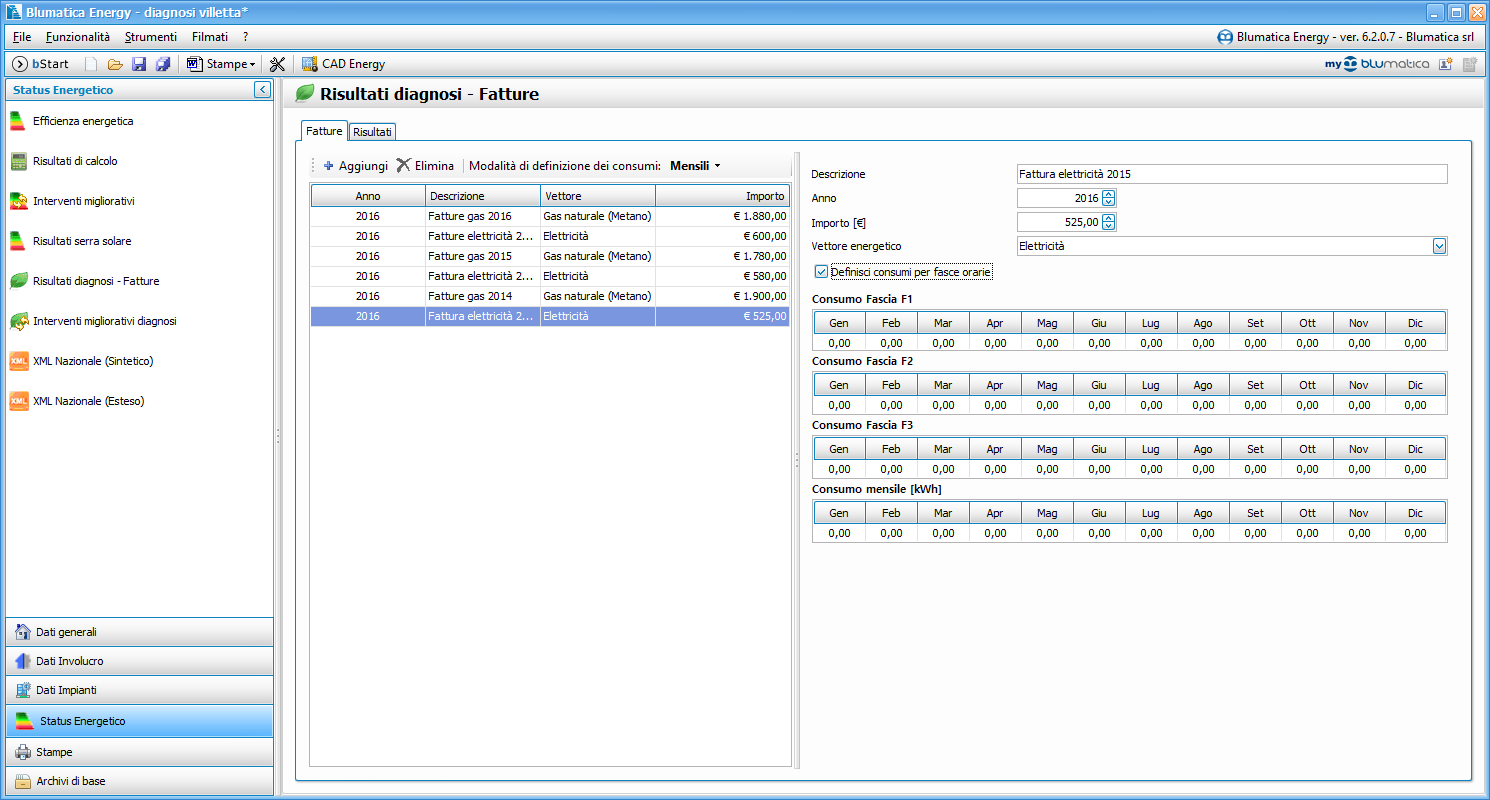Viewport: 1490px width, 800px height.
Task: Open XML Nazionale (Sintetico) item
Action: [x=92, y=361]
